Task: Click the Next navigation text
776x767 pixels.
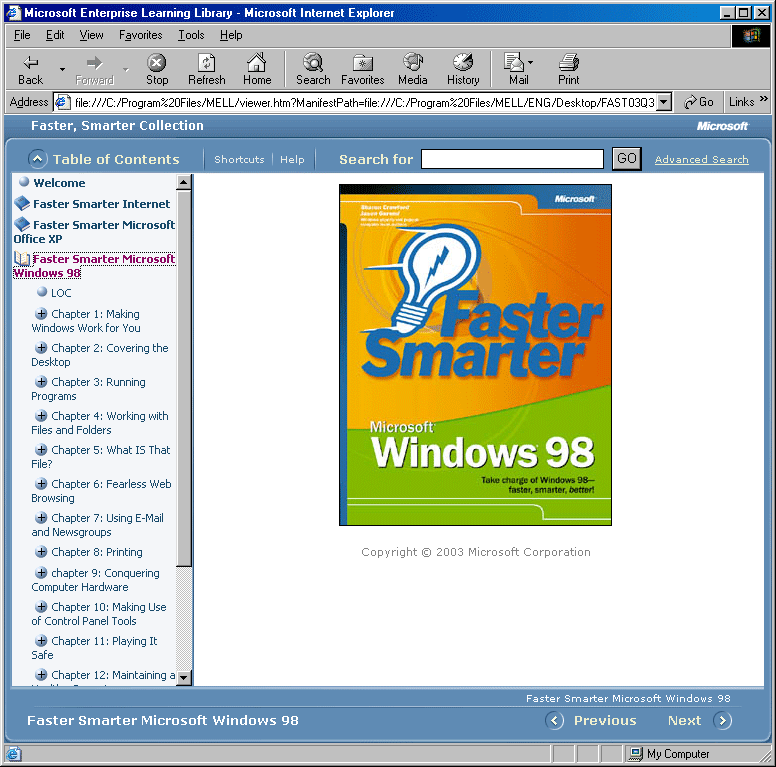Action: pyautogui.click(x=684, y=720)
